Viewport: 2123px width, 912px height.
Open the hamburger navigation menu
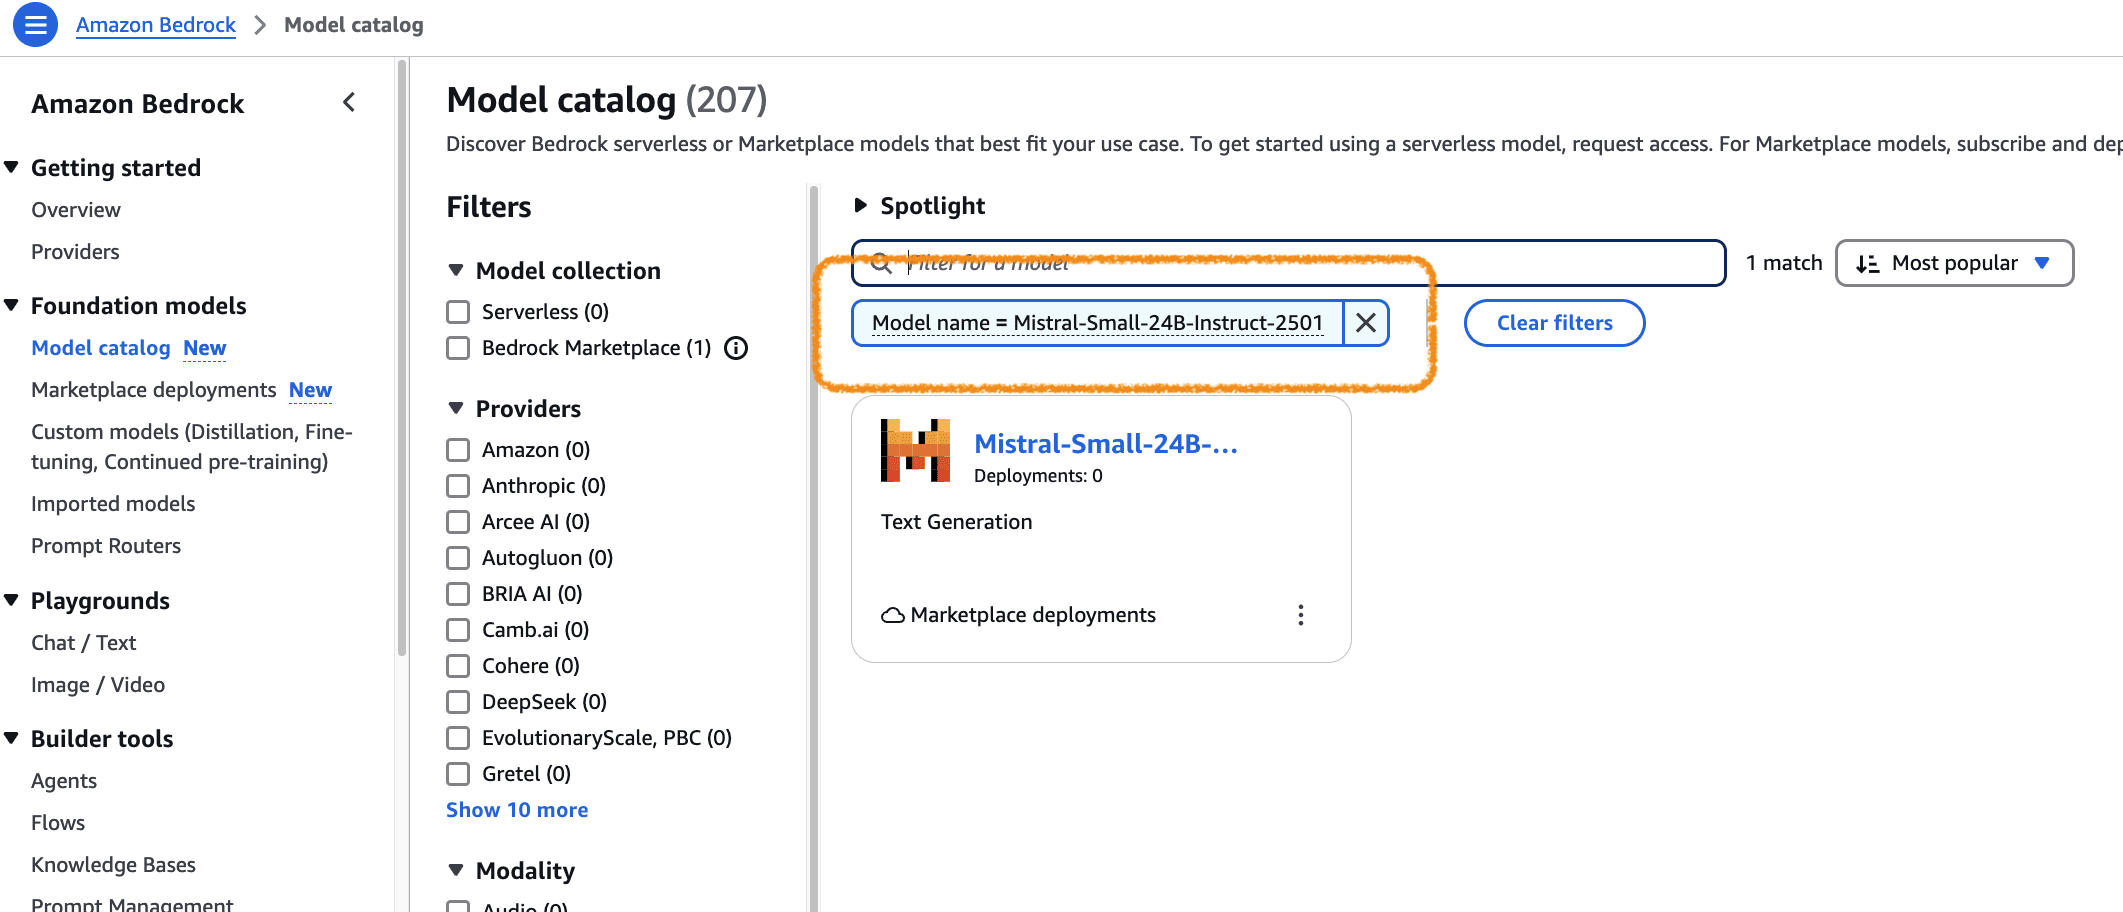pyautogui.click(x=34, y=25)
